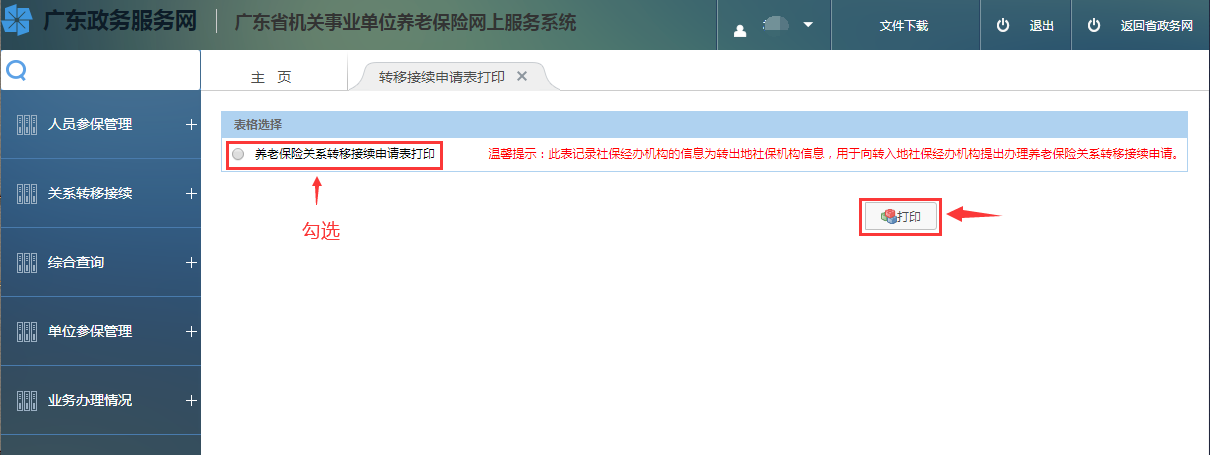Click the 业务办理情况 sidebar icon

(27, 401)
